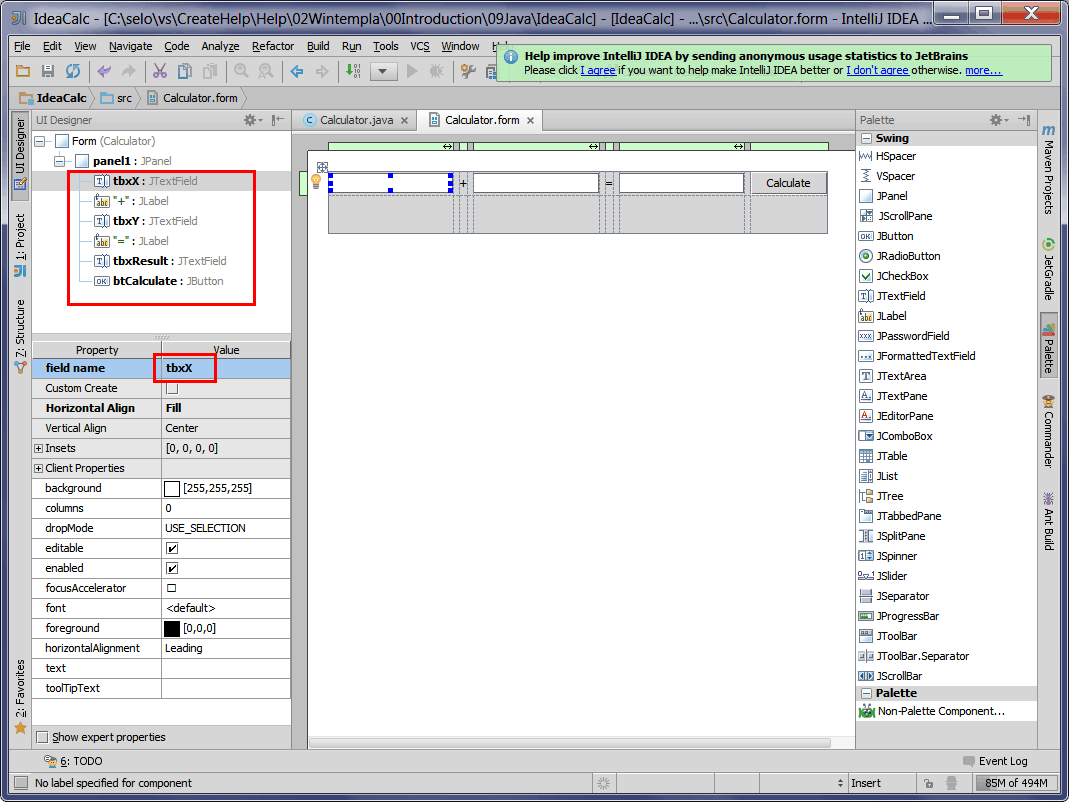Select JPasswordField in the Palette

click(912, 336)
